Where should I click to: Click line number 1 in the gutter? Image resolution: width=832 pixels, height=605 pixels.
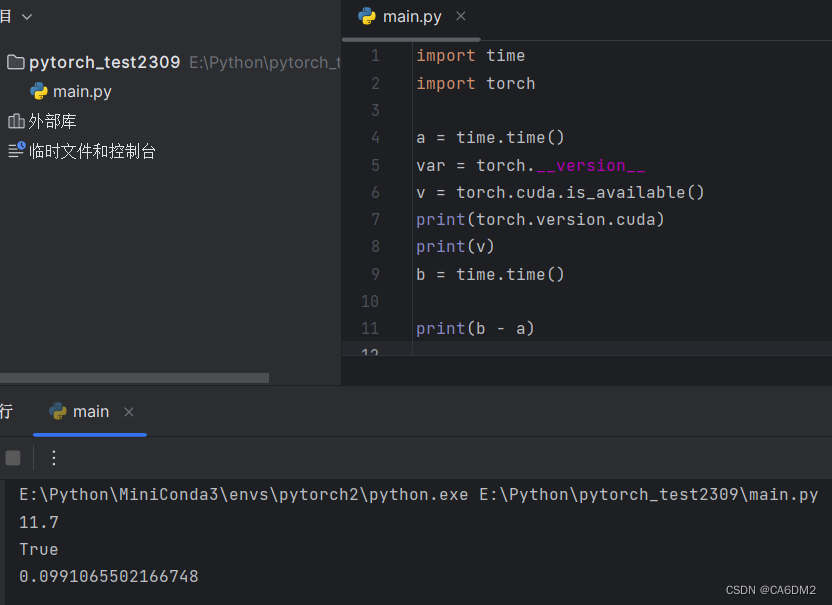point(375,56)
